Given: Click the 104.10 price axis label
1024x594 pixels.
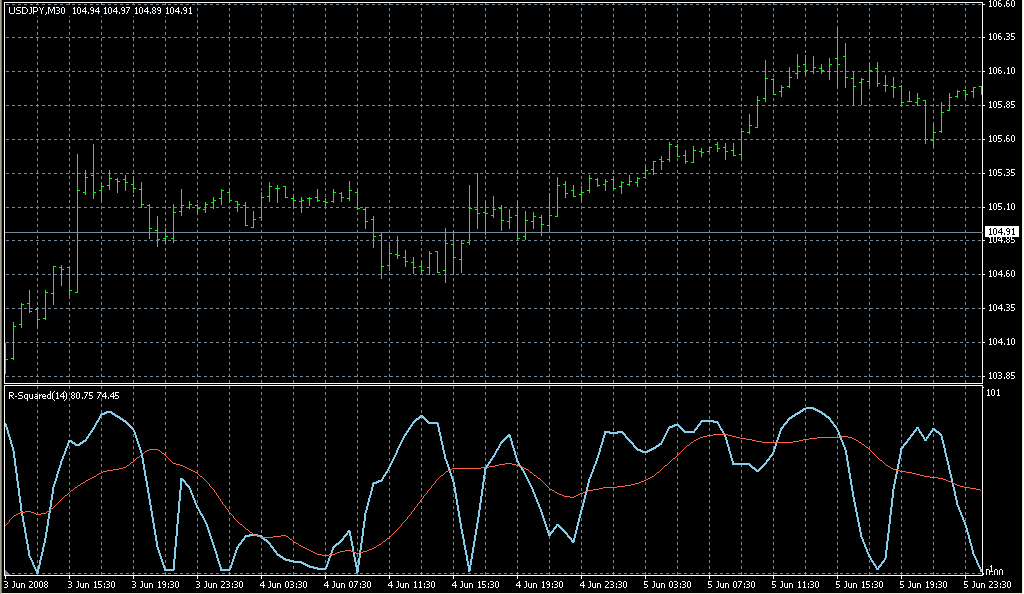Looking at the screenshot, I should coord(1001,342).
